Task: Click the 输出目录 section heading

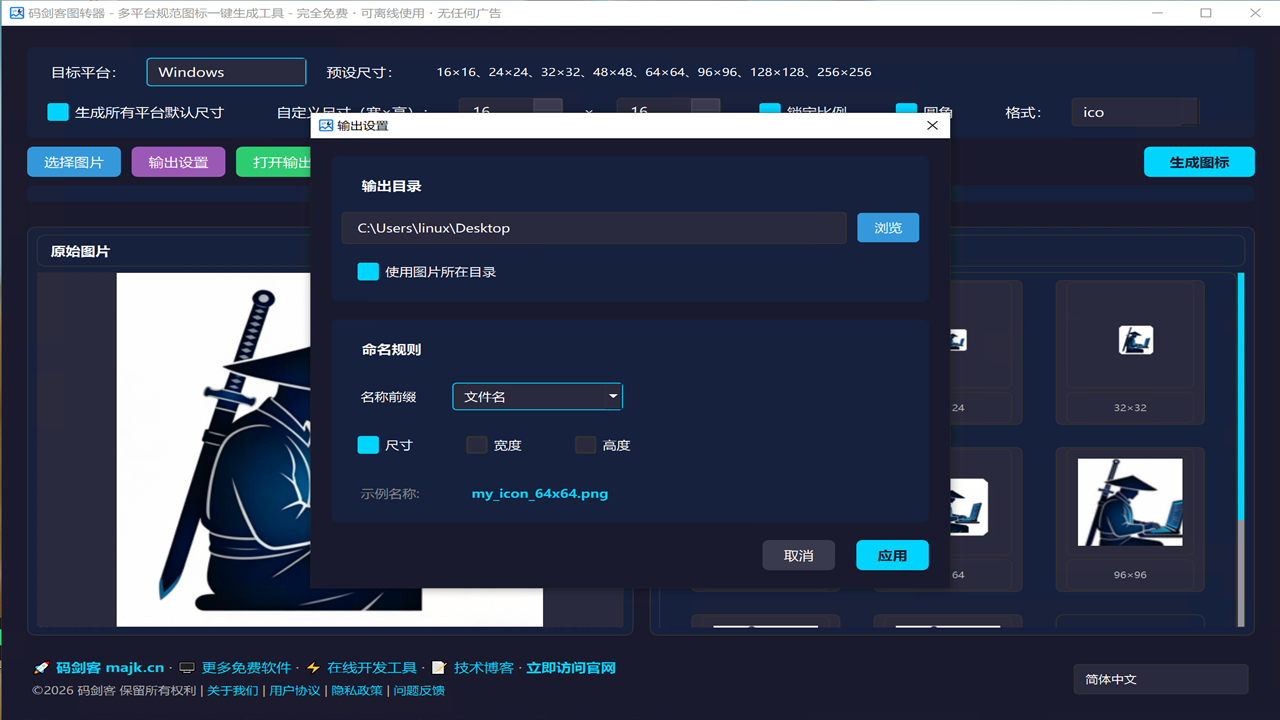Action: click(391, 186)
